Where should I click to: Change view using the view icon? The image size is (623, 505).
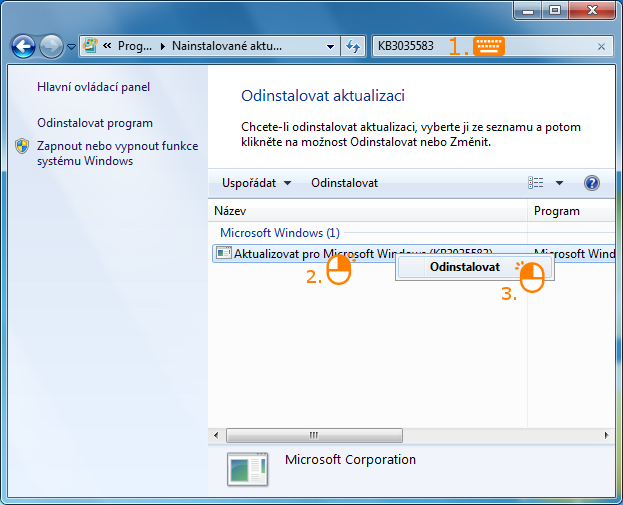click(536, 183)
